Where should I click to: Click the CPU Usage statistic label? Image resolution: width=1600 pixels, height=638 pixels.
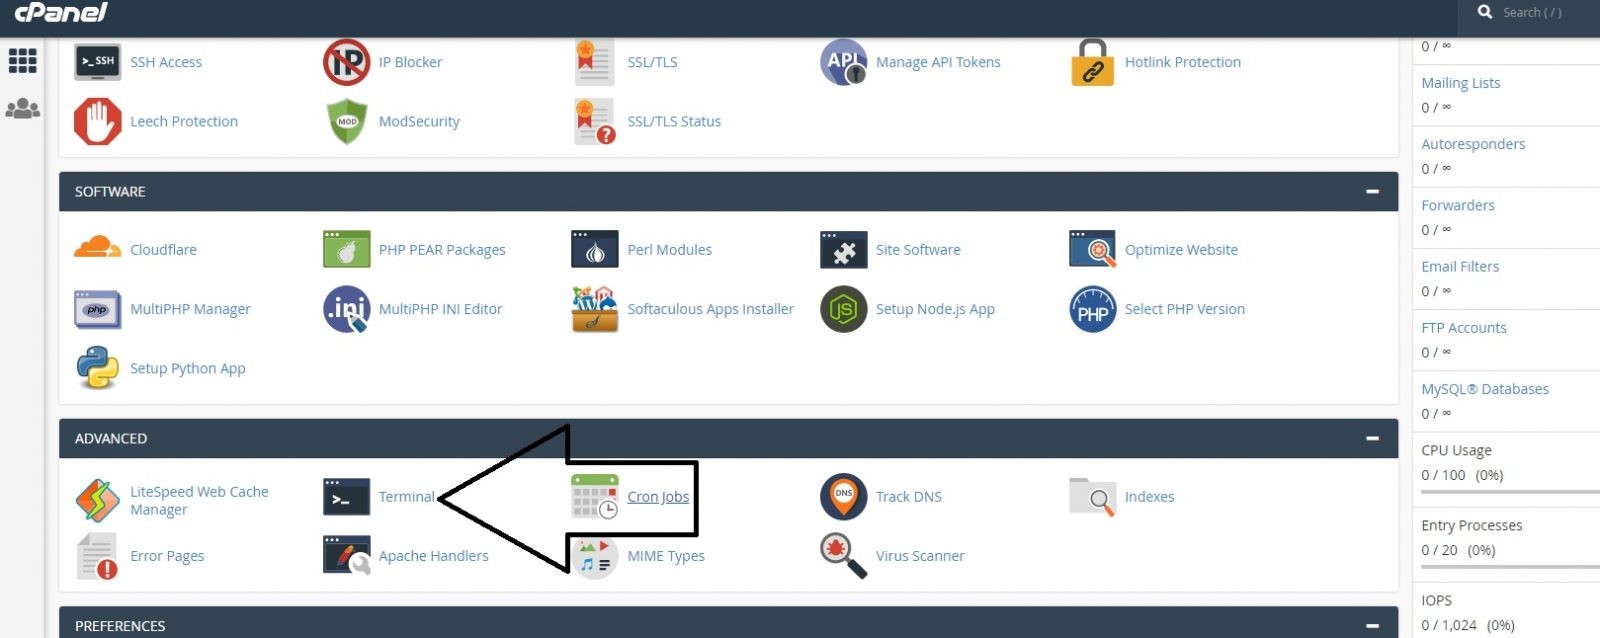tap(1456, 451)
